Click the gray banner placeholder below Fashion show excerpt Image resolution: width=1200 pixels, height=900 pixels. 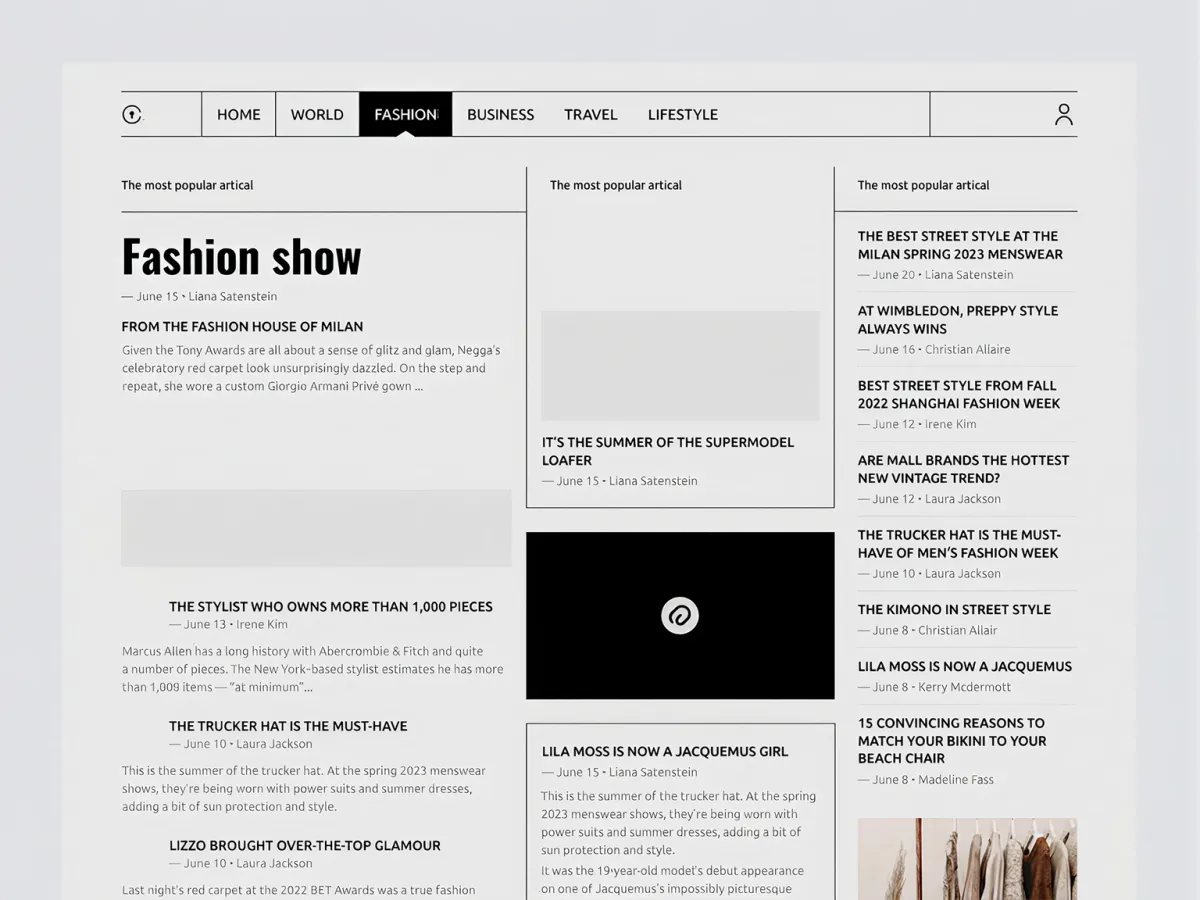(x=316, y=528)
